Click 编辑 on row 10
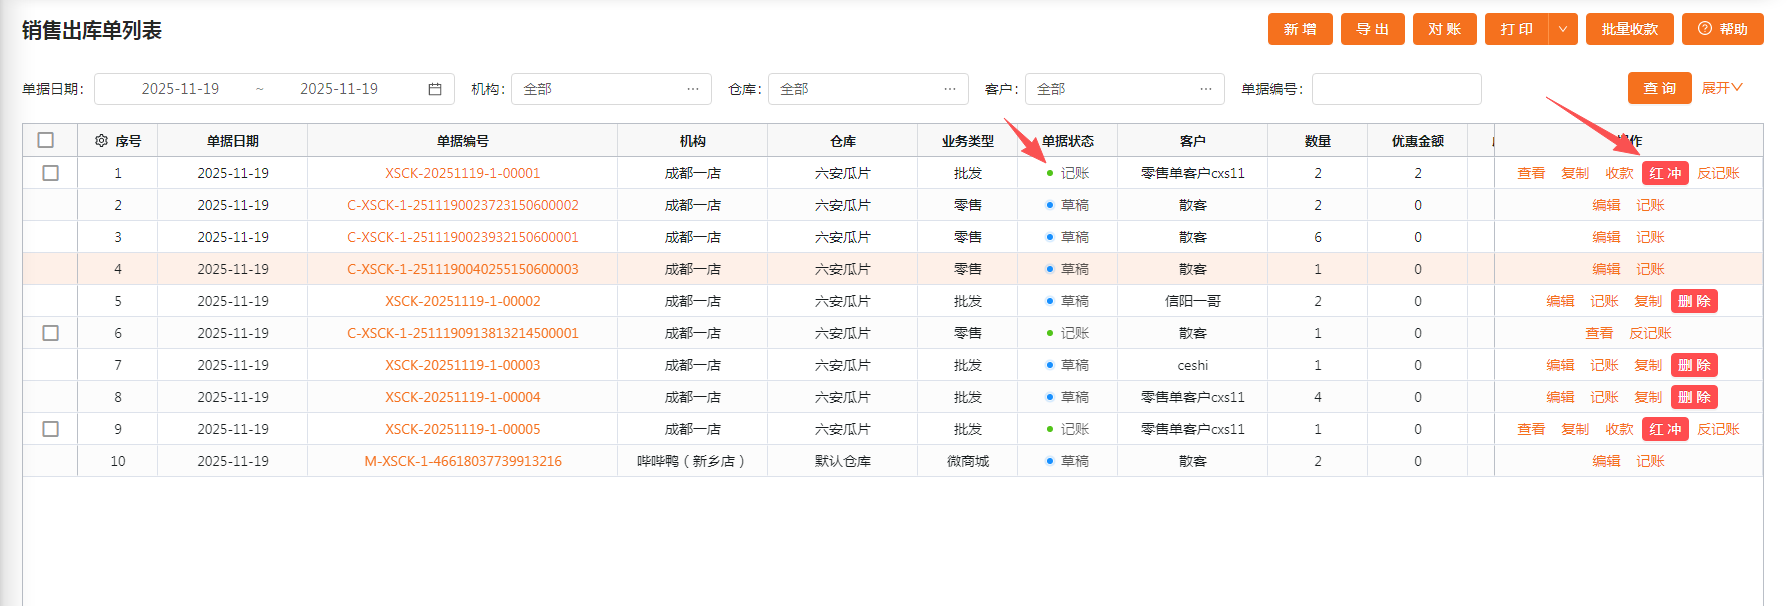The width and height of the screenshot is (1788, 606). pos(1606,461)
